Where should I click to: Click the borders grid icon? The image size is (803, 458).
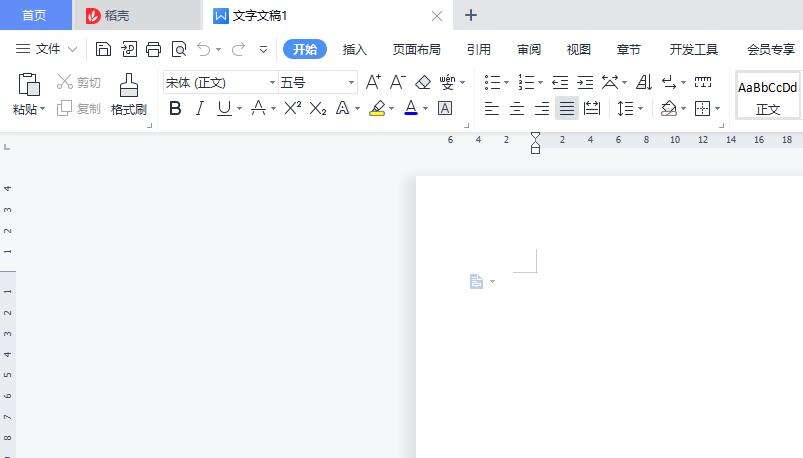pos(702,108)
